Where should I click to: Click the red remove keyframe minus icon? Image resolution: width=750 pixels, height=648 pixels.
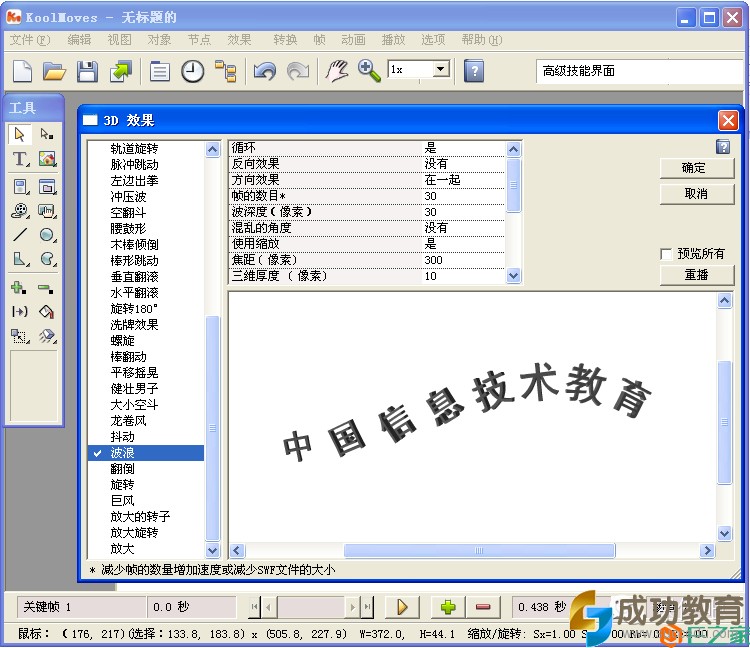[483, 607]
